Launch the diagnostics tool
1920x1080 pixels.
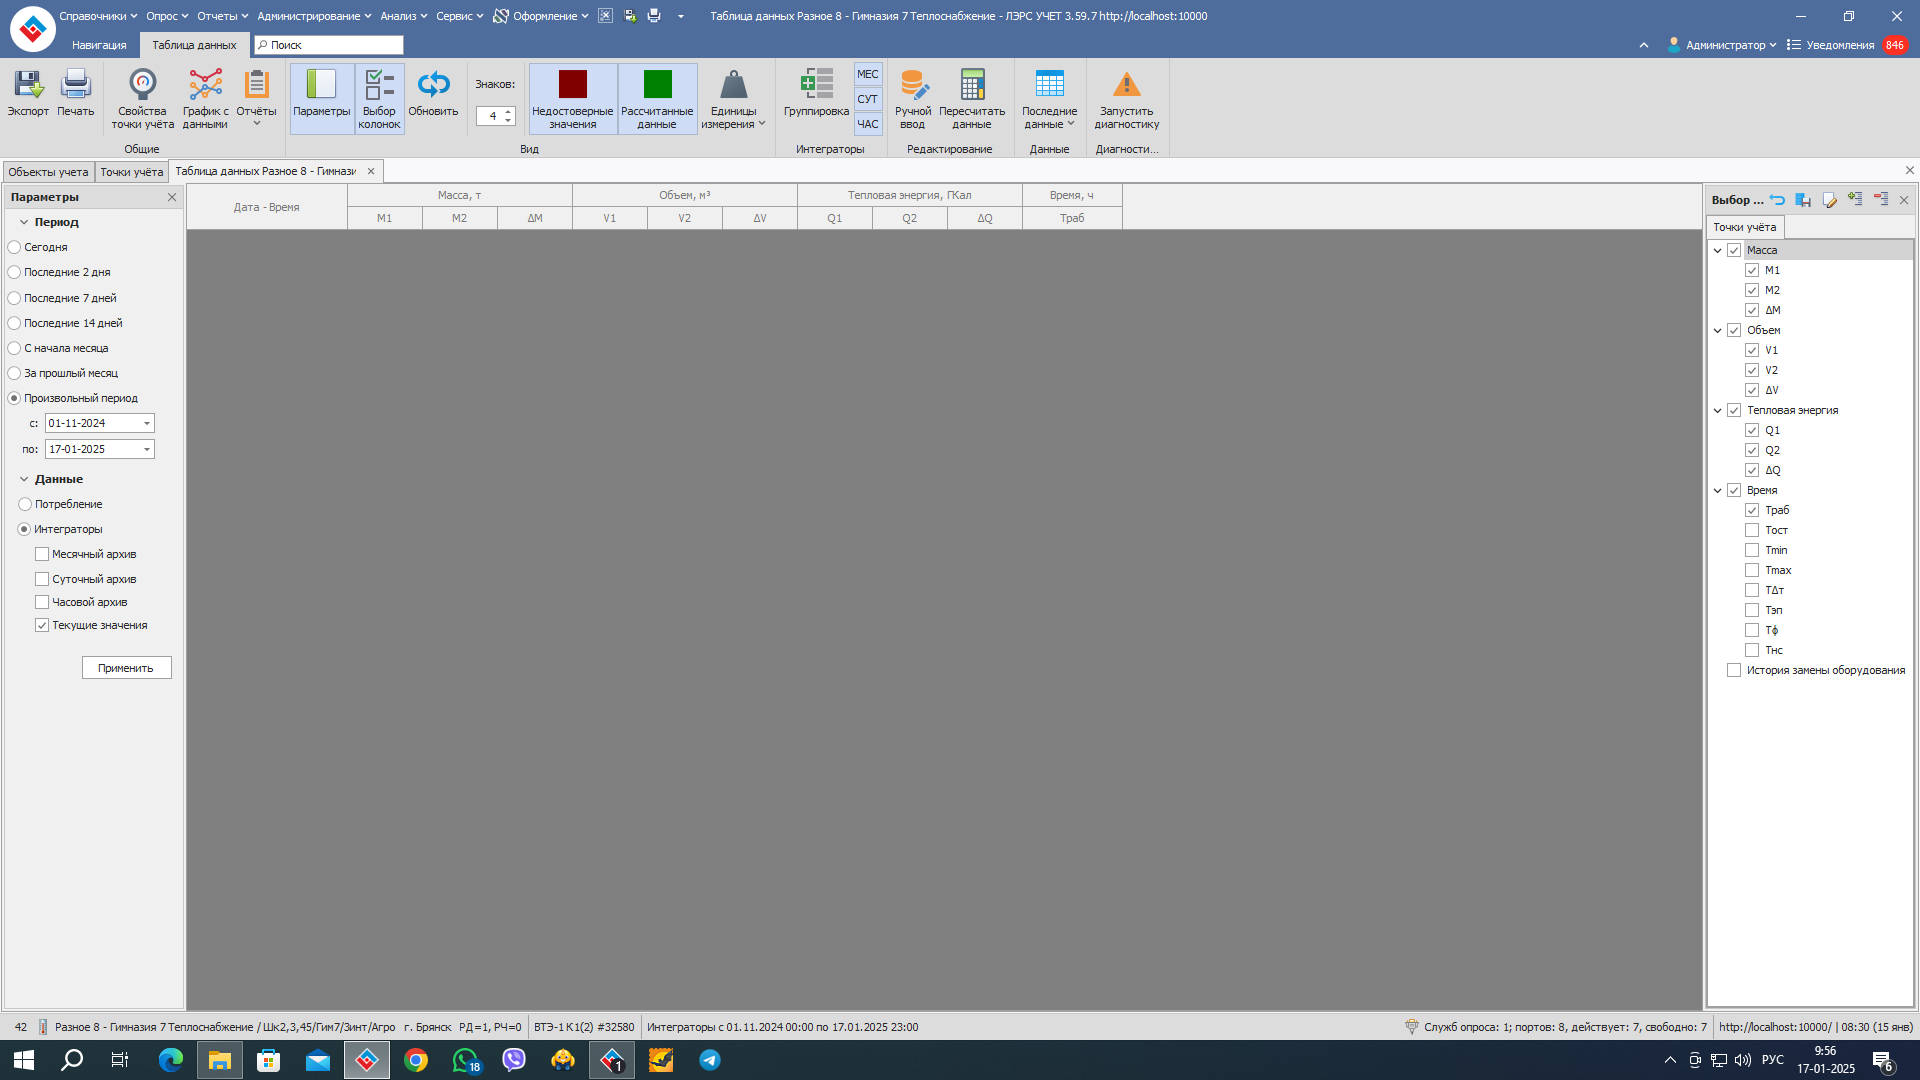(1126, 100)
